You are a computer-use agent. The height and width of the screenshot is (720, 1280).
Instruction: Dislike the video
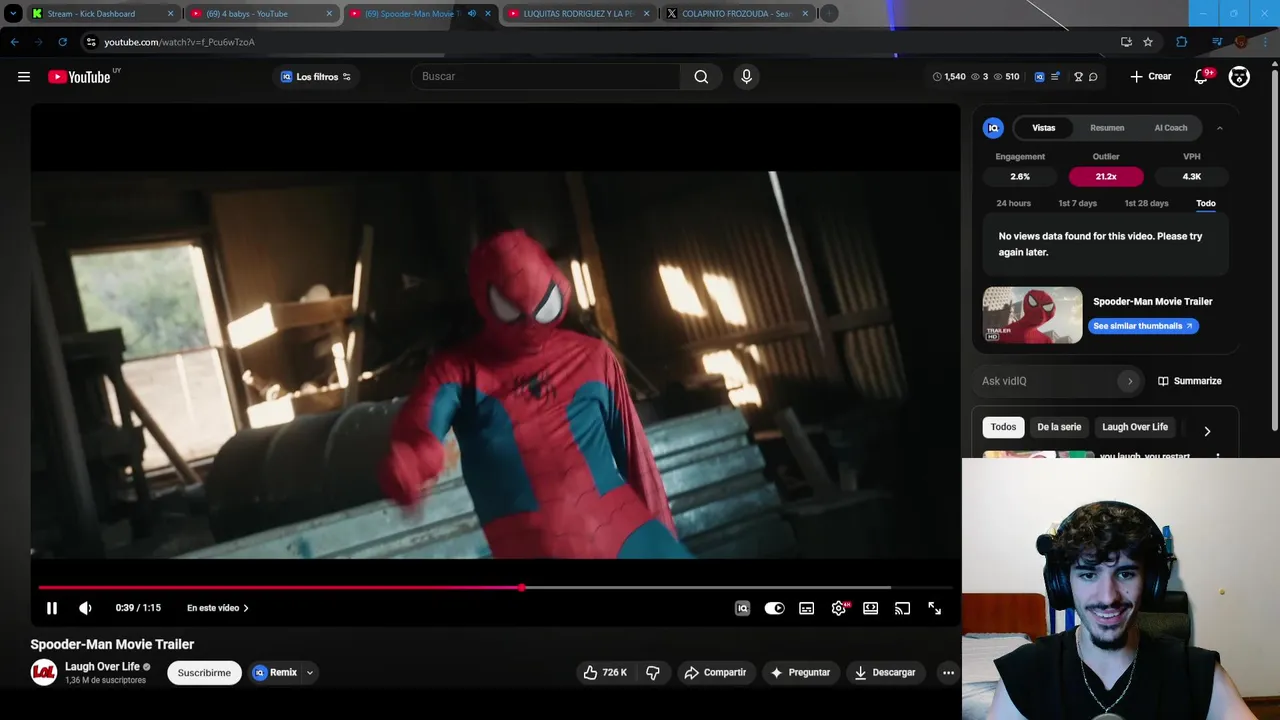click(653, 673)
